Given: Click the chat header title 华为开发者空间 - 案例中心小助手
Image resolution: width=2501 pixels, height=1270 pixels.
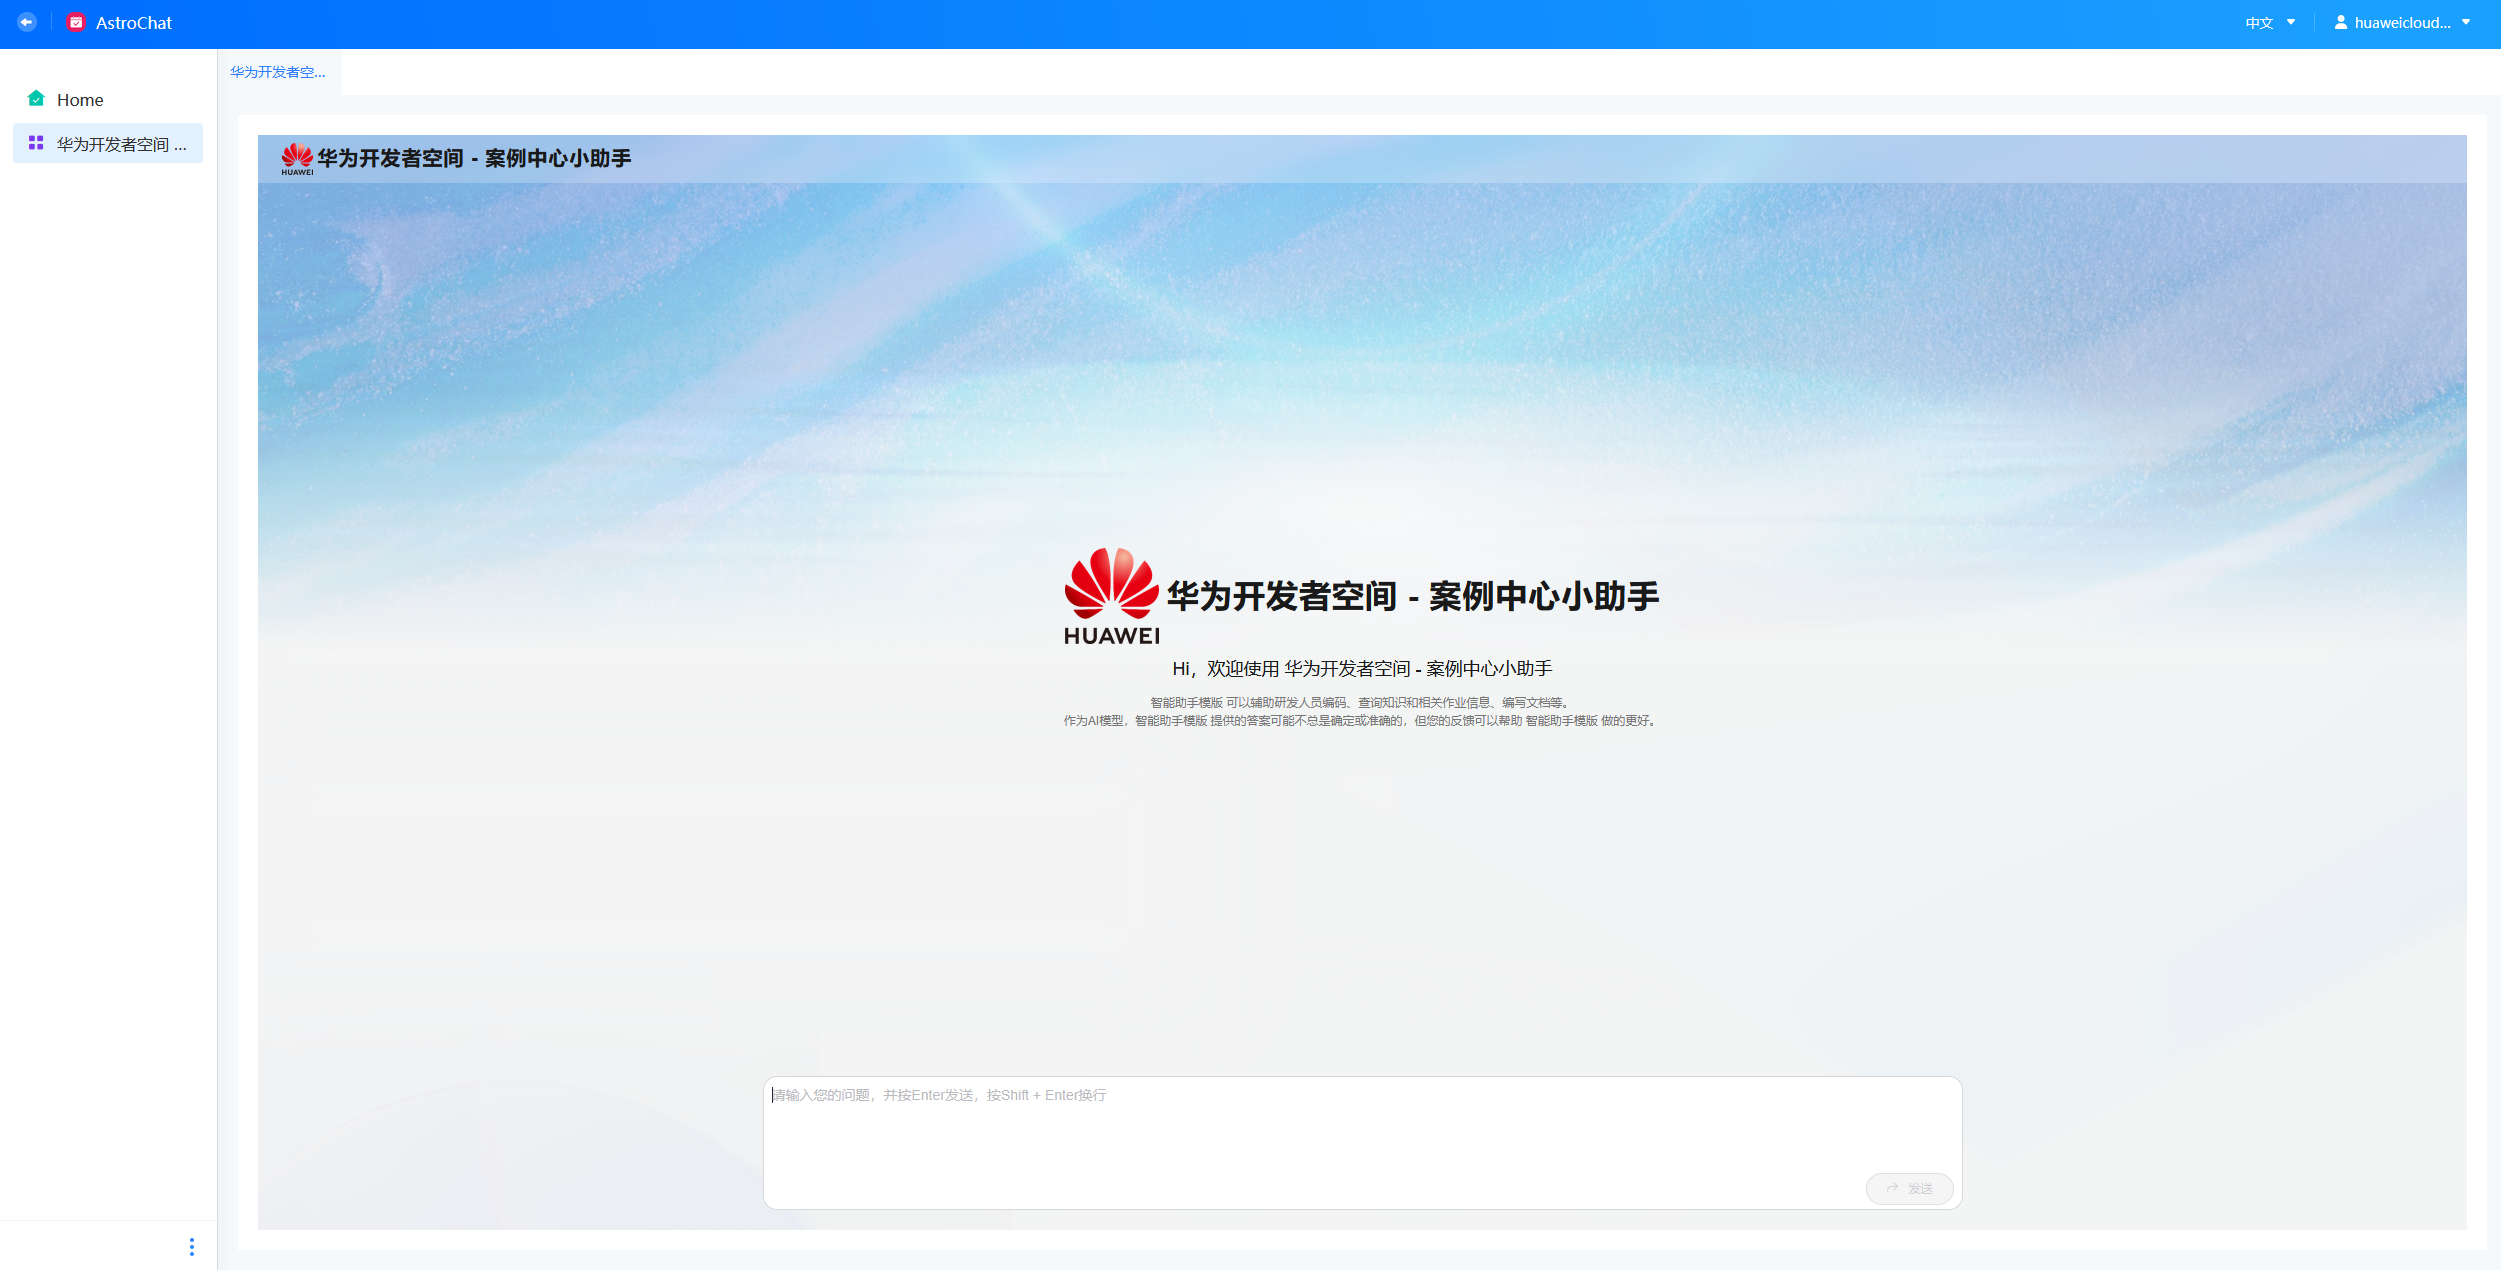Looking at the screenshot, I should click(474, 158).
